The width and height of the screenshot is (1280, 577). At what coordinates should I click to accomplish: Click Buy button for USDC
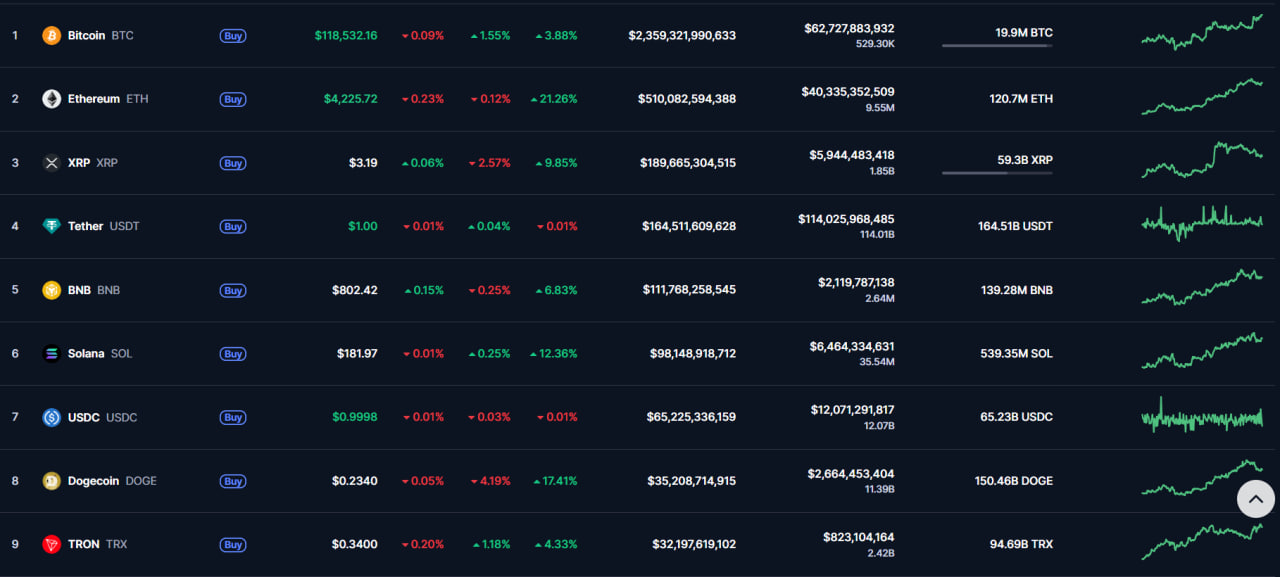click(x=233, y=417)
